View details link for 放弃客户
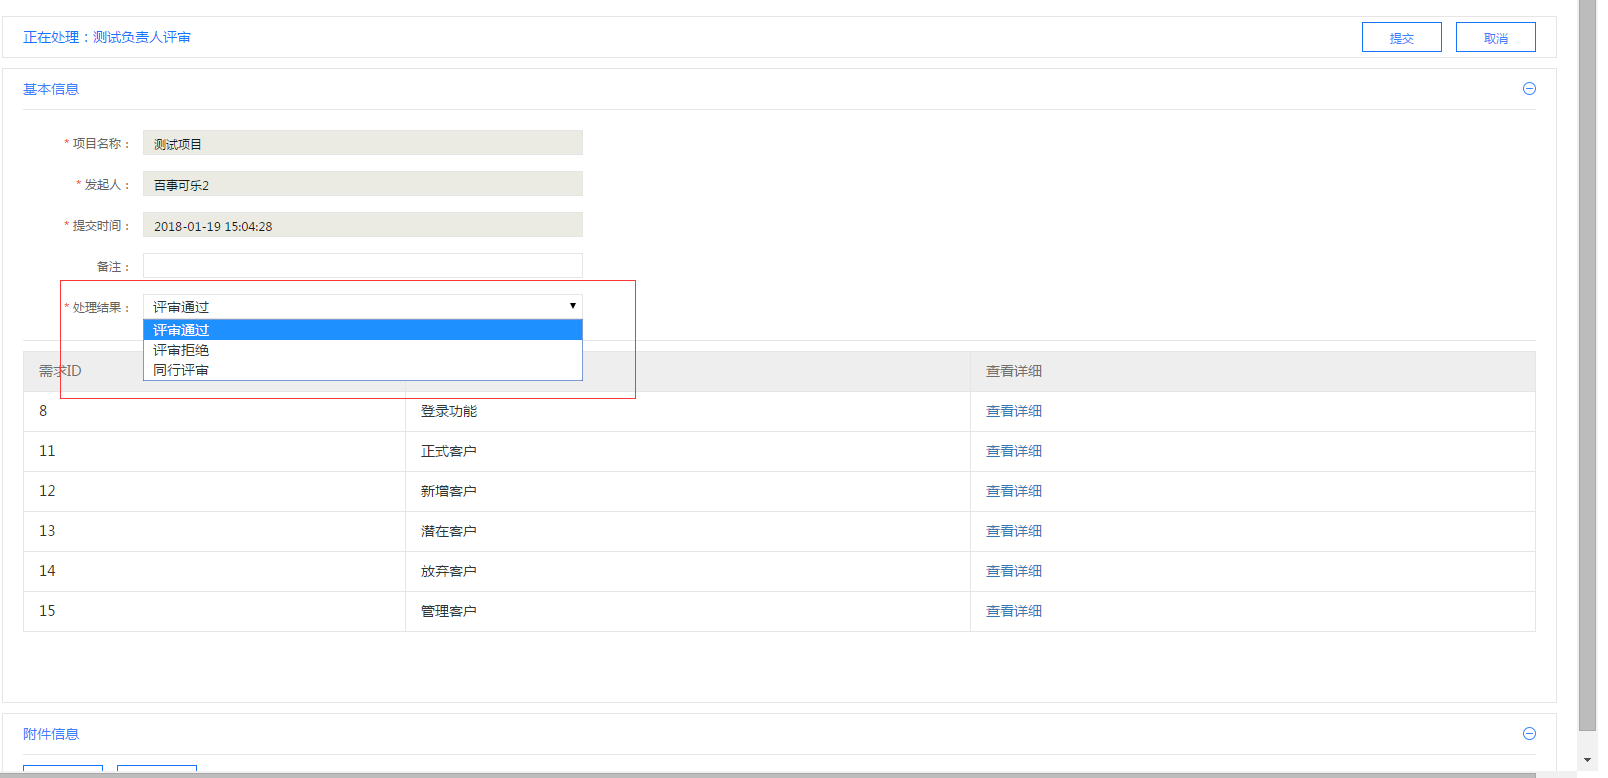1608x778 pixels. coord(1013,571)
